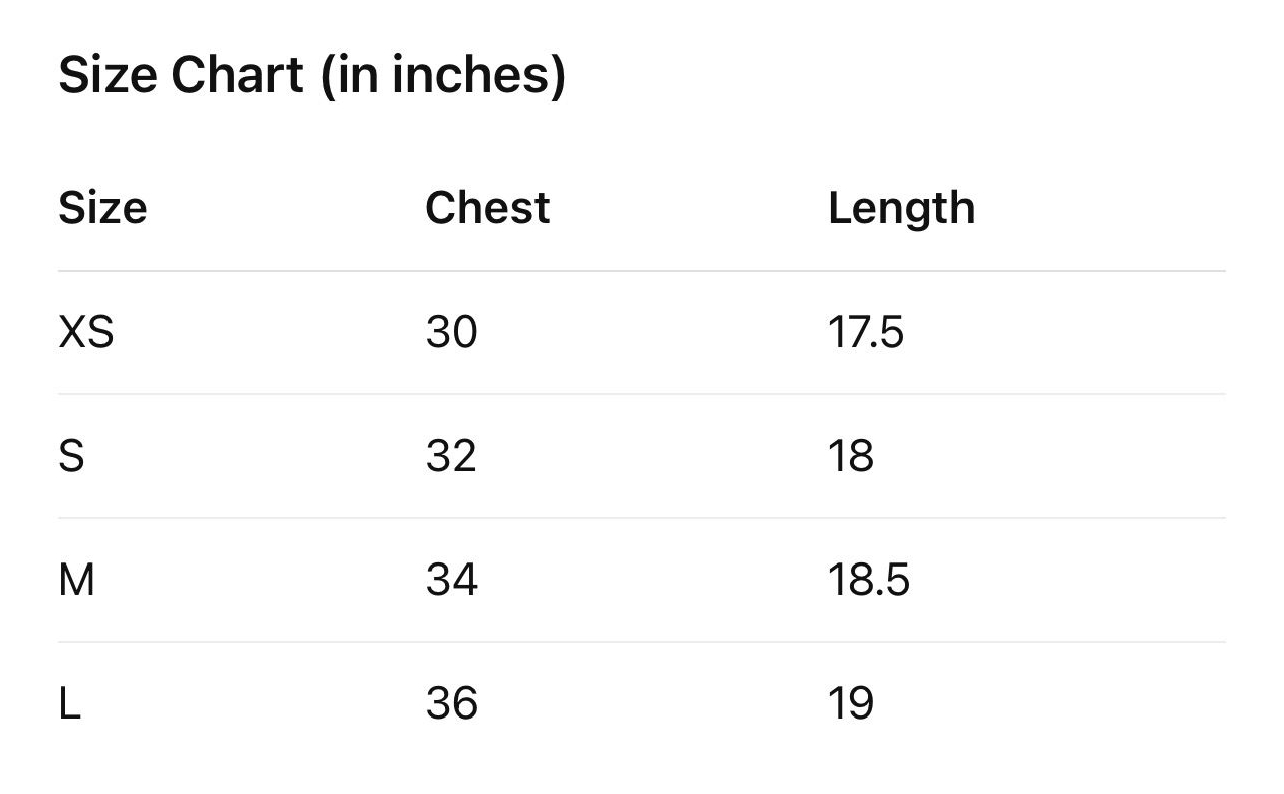Click the word Chart in the title
Viewport: 1284px width, 794px height.
click(x=237, y=75)
